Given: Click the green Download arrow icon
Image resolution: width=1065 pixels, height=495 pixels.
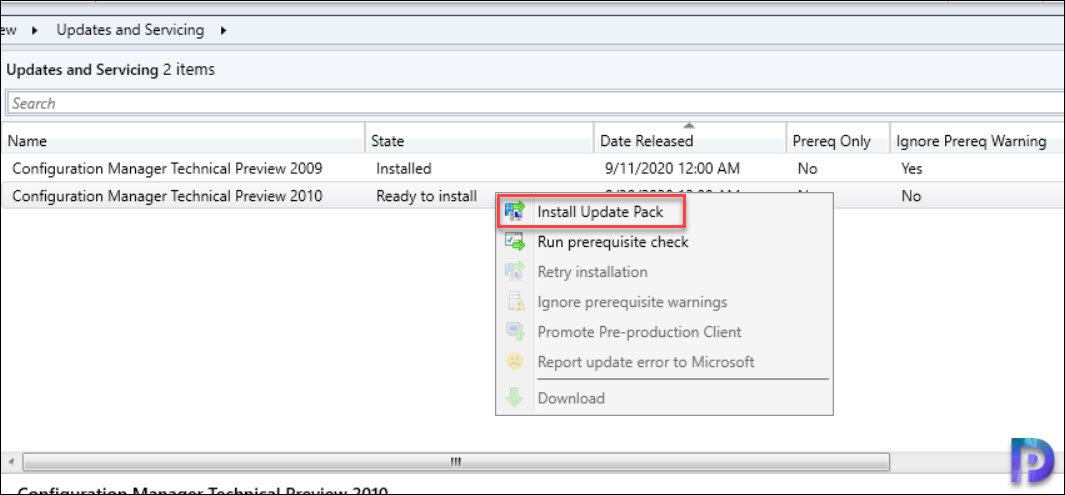Looking at the screenshot, I should click(516, 398).
